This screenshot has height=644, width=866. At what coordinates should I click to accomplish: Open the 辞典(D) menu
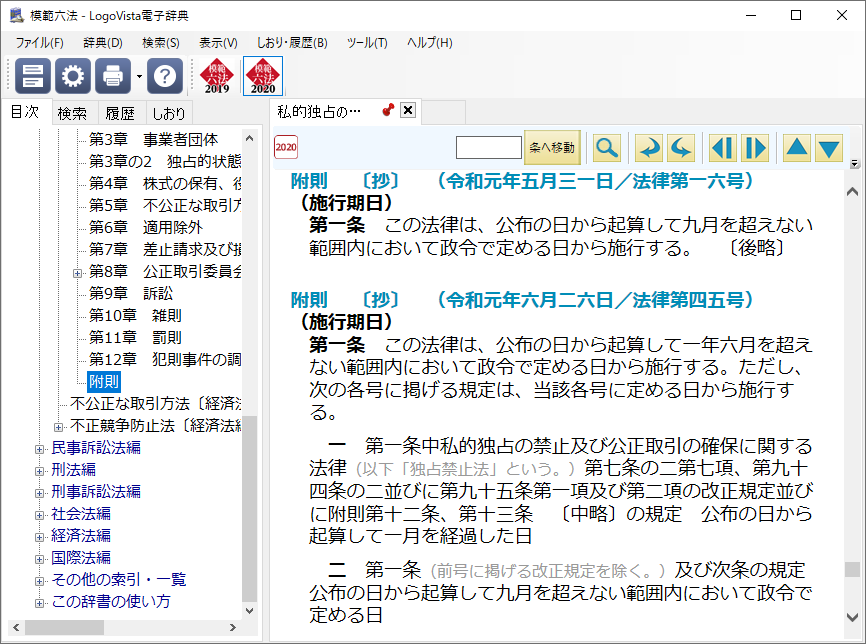[103, 43]
